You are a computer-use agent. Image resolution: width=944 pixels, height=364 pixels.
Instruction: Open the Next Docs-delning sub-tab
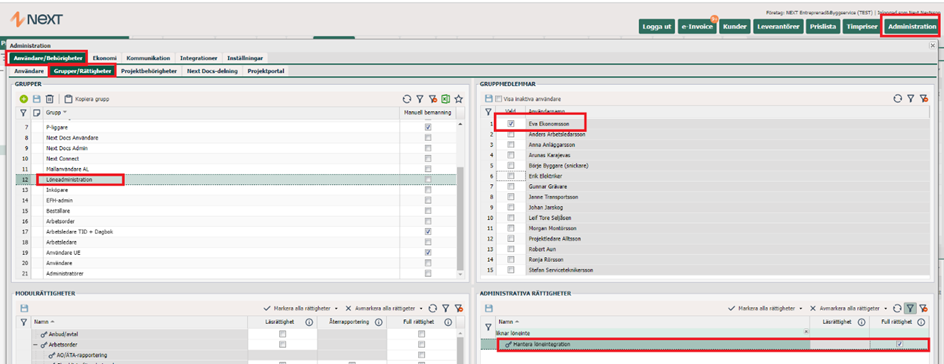pyautogui.click(x=213, y=71)
